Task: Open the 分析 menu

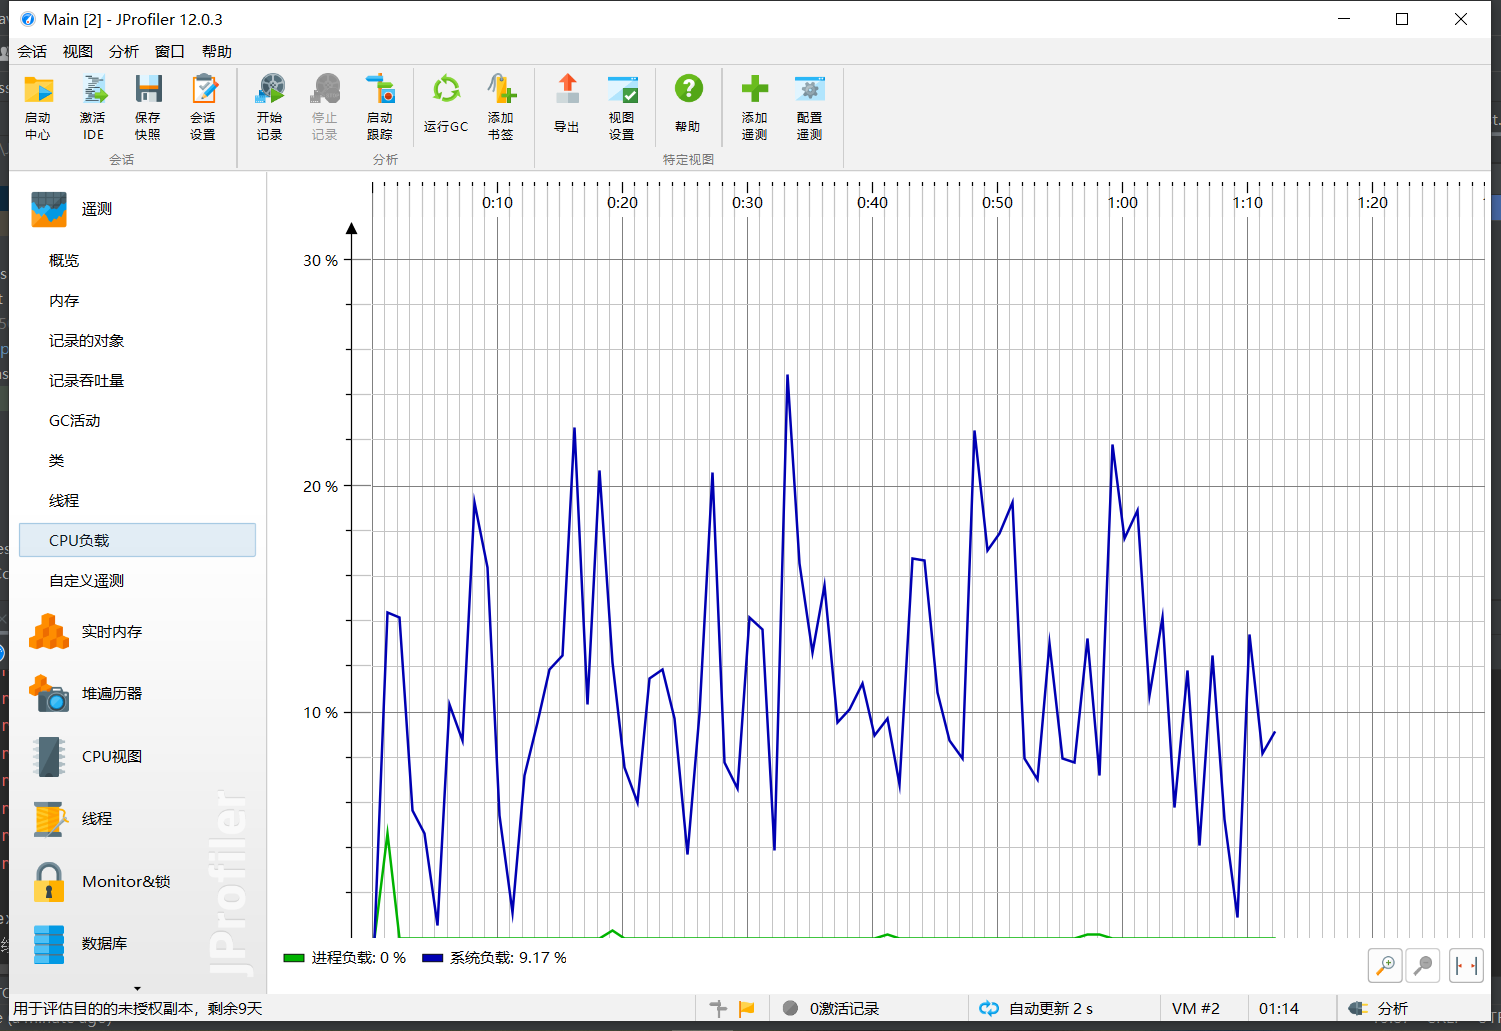Action: point(124,52)
